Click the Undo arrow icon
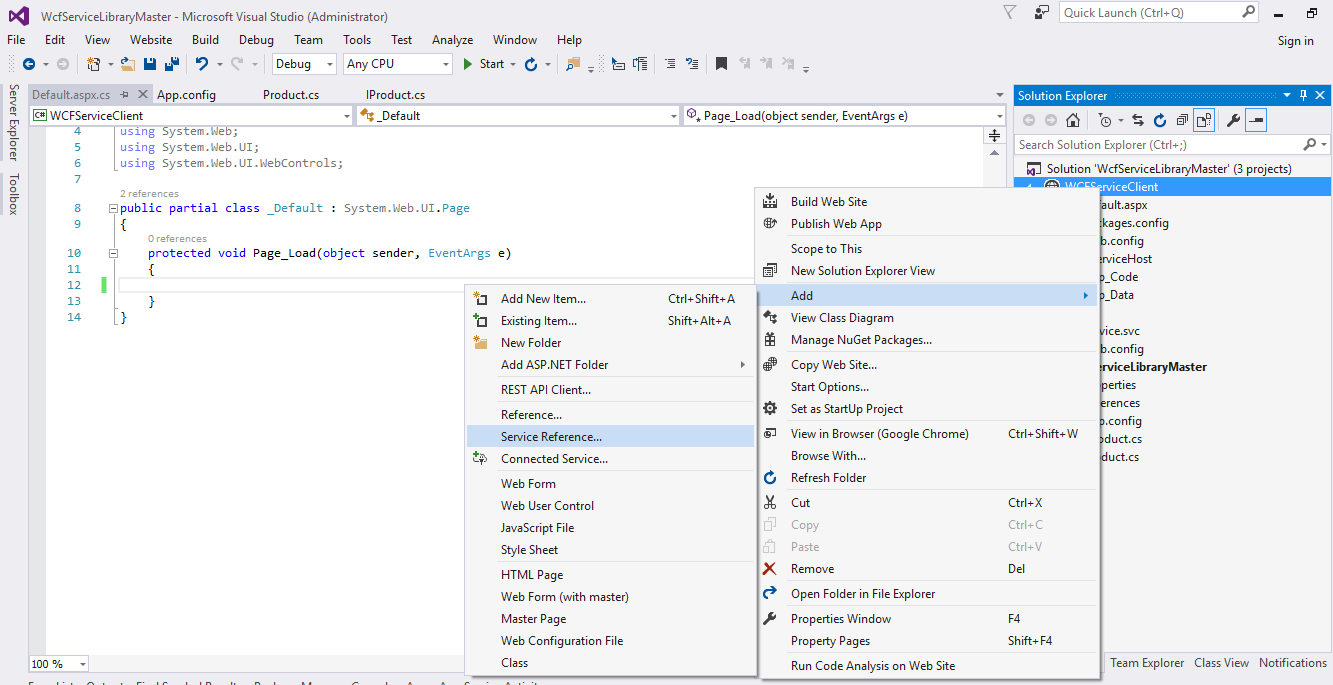This screenshot has height=685, width=1333. point(201,64)
